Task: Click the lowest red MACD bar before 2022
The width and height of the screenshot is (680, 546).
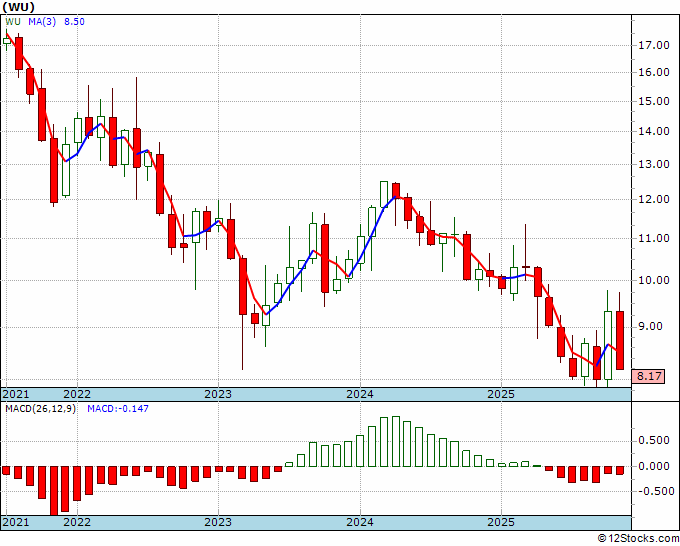Action: coord(54,490)
